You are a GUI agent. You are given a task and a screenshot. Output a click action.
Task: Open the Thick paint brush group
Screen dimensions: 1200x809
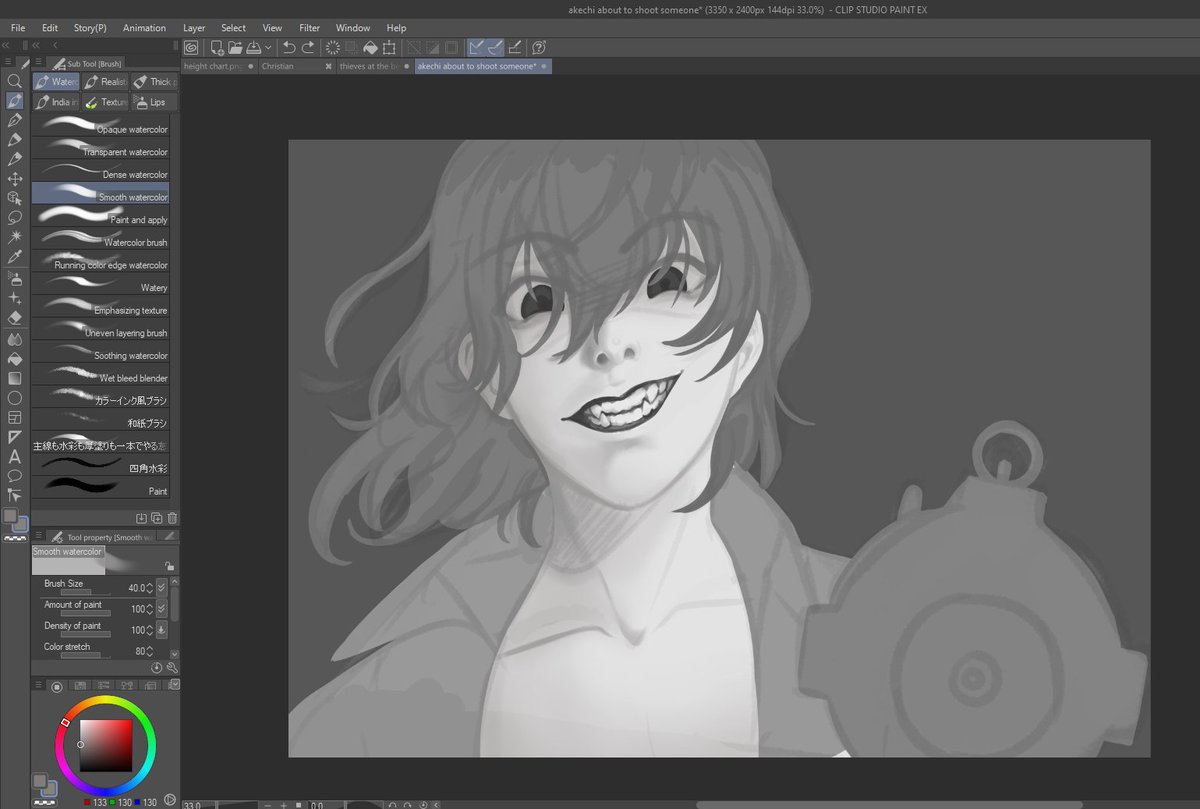[x=155, y=82]
